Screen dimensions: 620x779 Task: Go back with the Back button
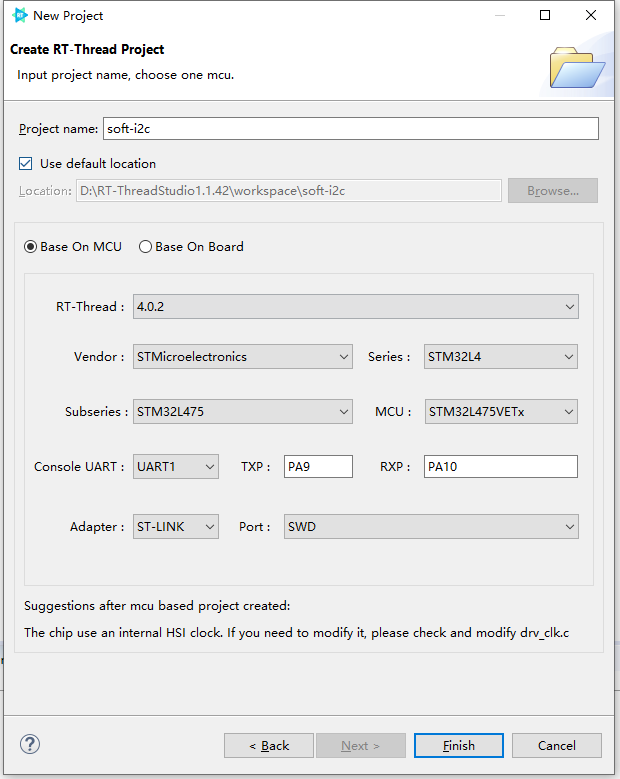click(x=269, y=746)
